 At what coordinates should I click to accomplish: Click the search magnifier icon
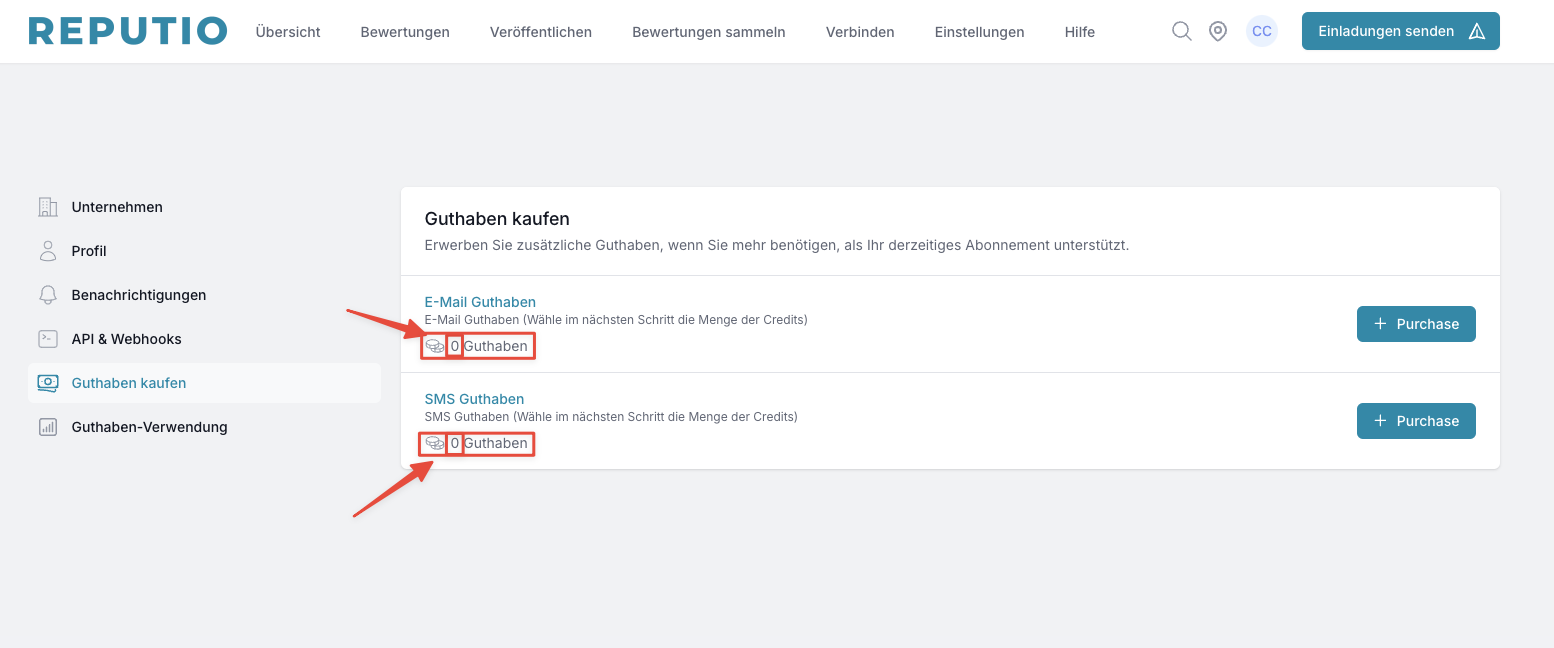coord(1181,31)
